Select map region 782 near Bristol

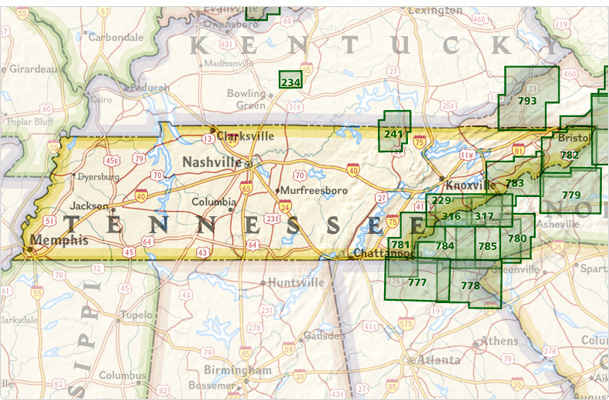click(569, 155)
